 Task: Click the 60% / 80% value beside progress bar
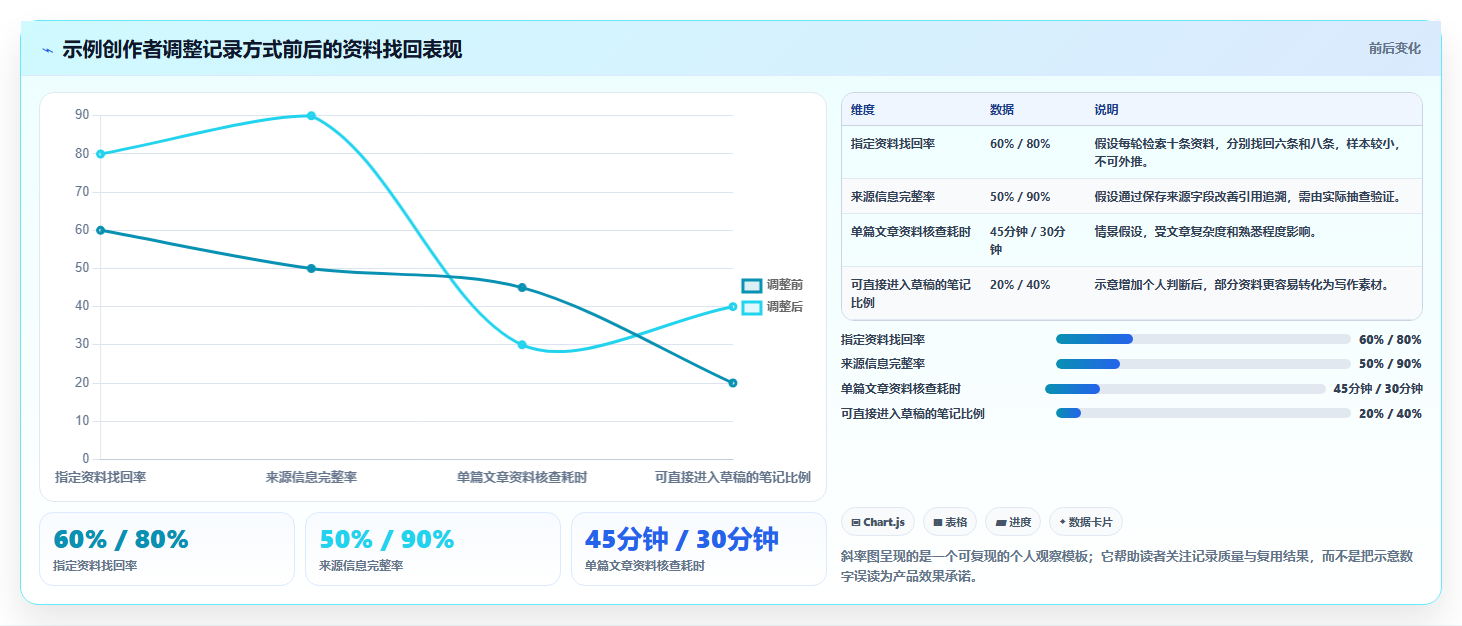1390,340
